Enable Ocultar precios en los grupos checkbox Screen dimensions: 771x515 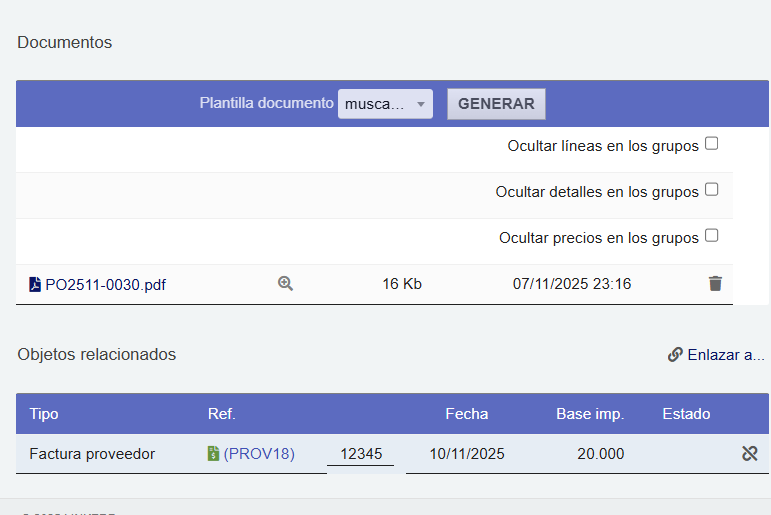click(712, 236)
